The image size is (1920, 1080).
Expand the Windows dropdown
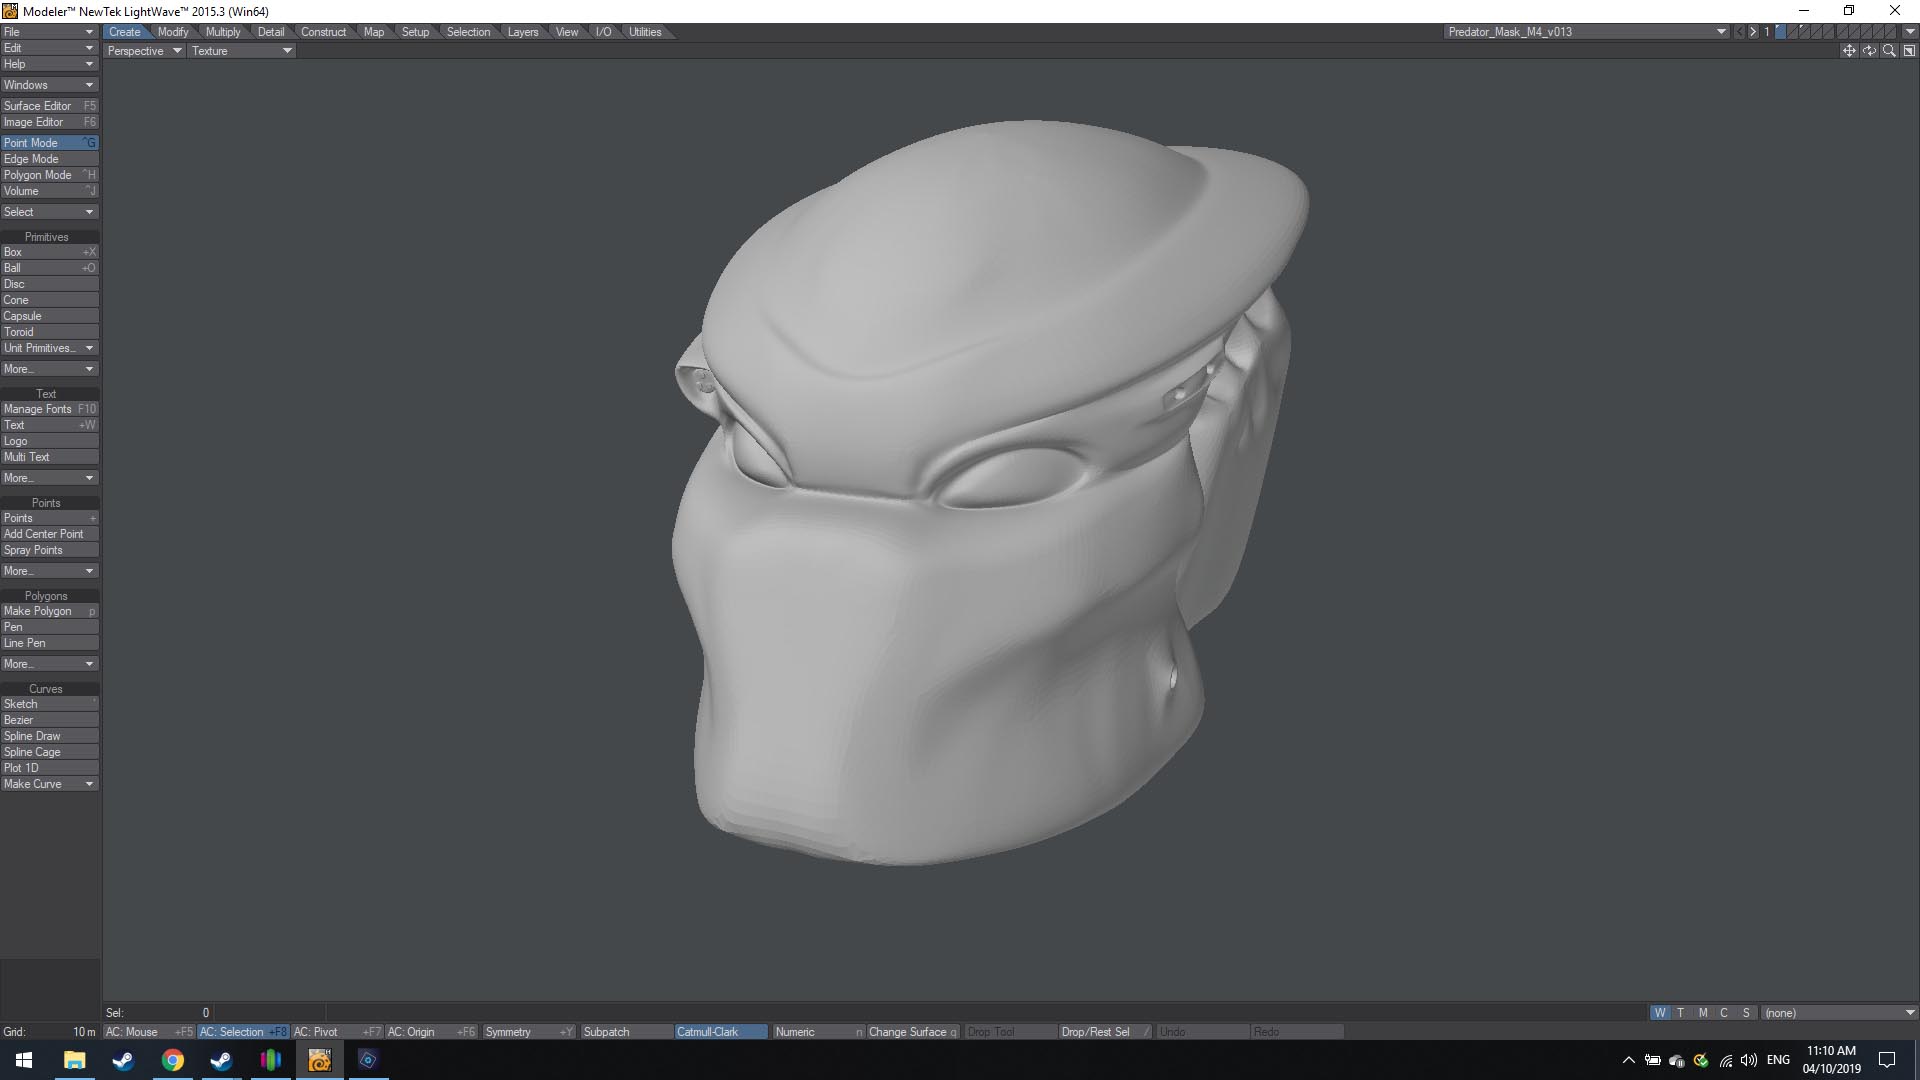tap(49, 85)
